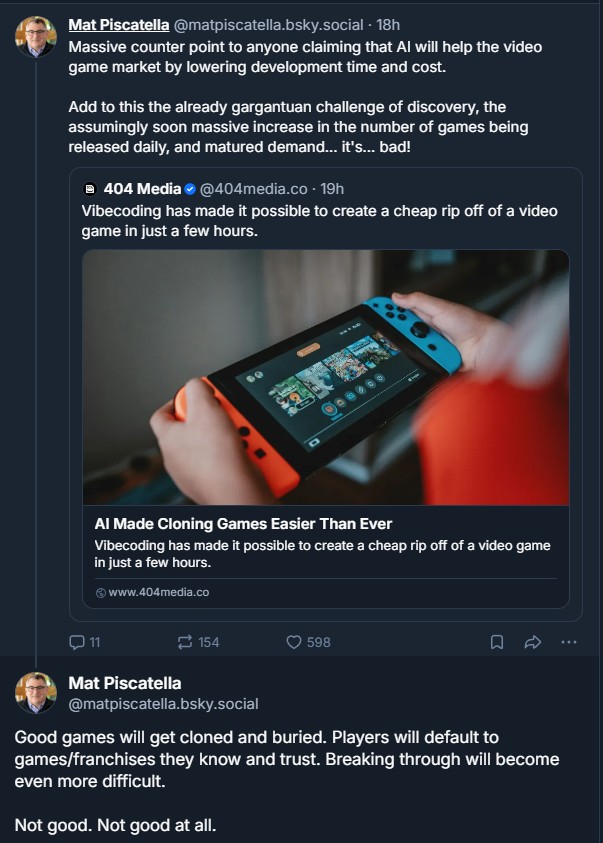This screenshot has height=843, width=603.
Task: Open the share arrow icon
Action: (533, 642)
